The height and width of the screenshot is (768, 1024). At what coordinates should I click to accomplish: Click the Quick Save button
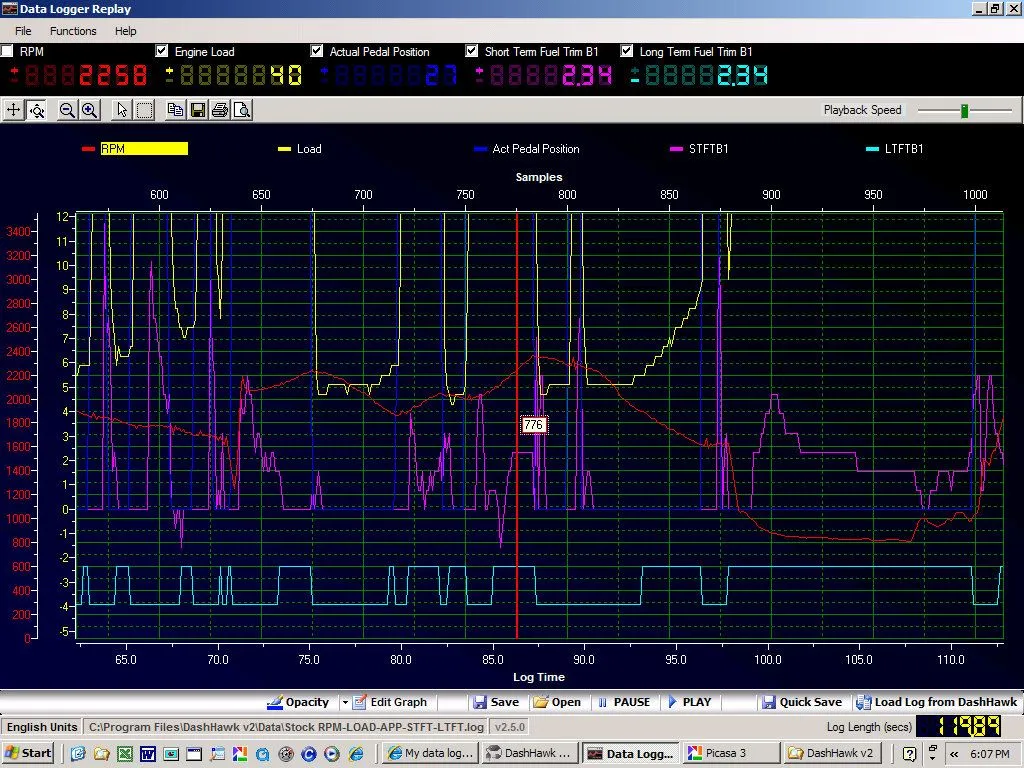pos(802,702)
